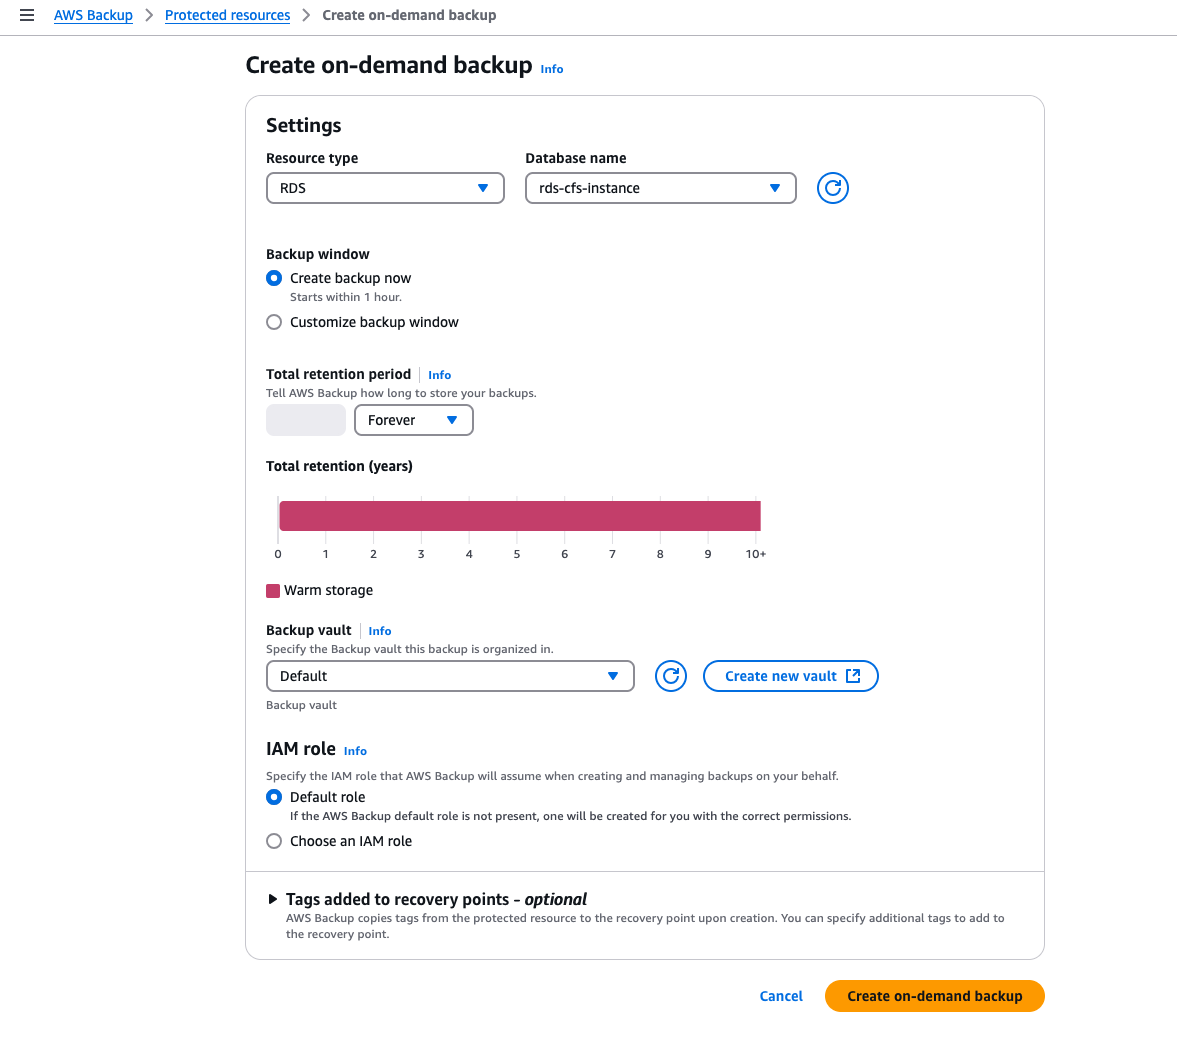Go to AWS Backup breadcrumb
The height and width of the screenshot is (1037, 1177).
[x=93, y=15]
